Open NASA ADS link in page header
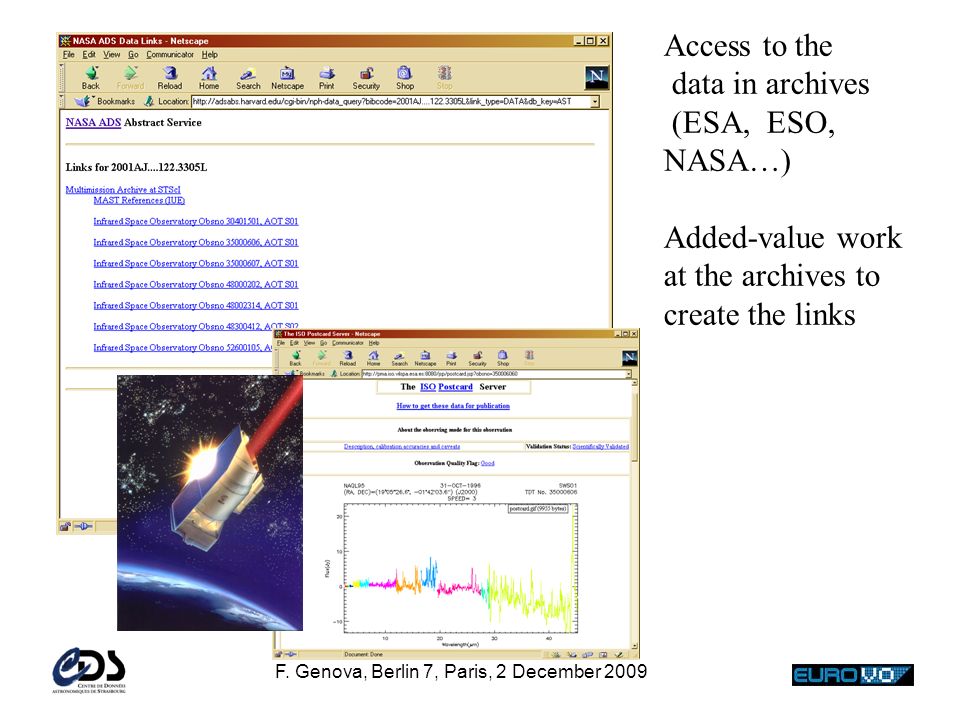The image size is (960, 720). (x=93, y=122)
